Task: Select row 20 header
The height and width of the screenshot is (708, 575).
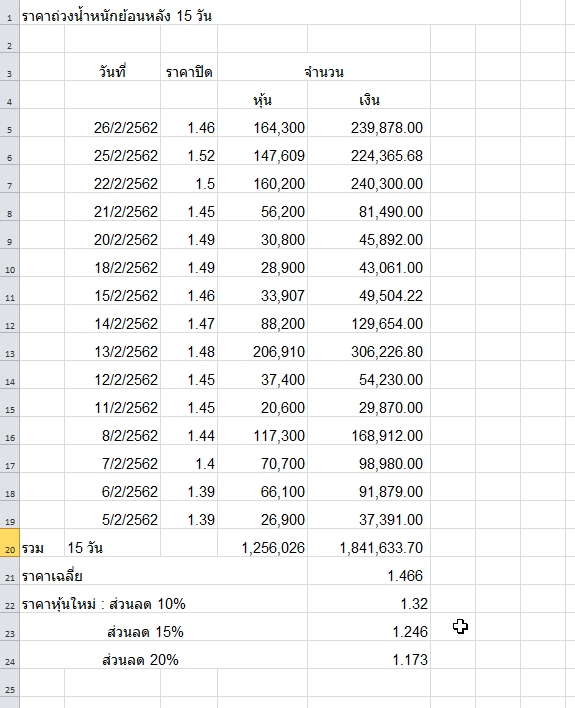Action: tap(9, 543)
